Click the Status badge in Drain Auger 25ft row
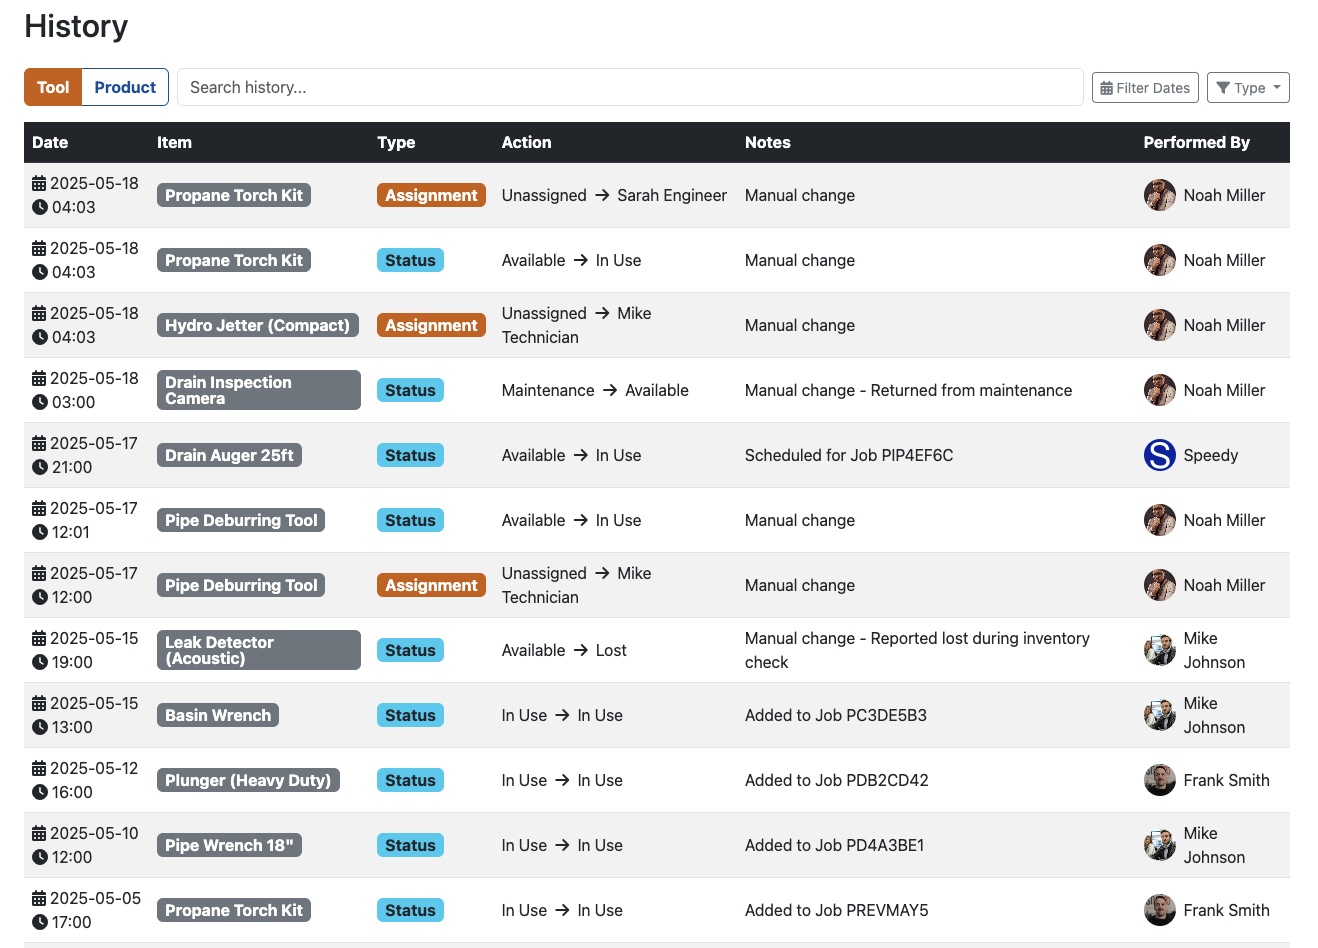1318x948 pixels. (410, 455)
